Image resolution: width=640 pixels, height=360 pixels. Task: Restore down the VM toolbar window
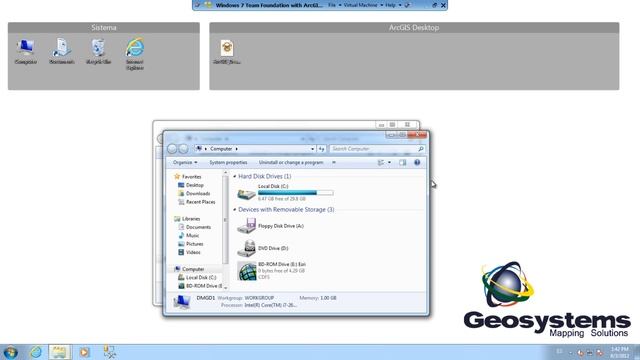pos(434,5)
